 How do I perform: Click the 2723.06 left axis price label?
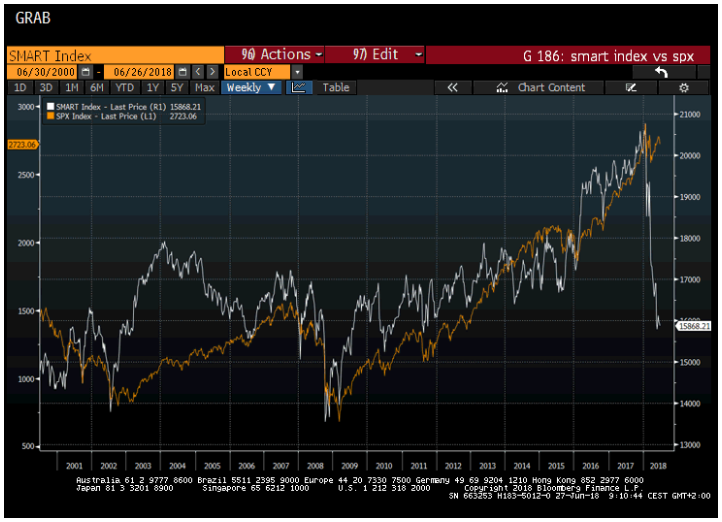(22, 145)
